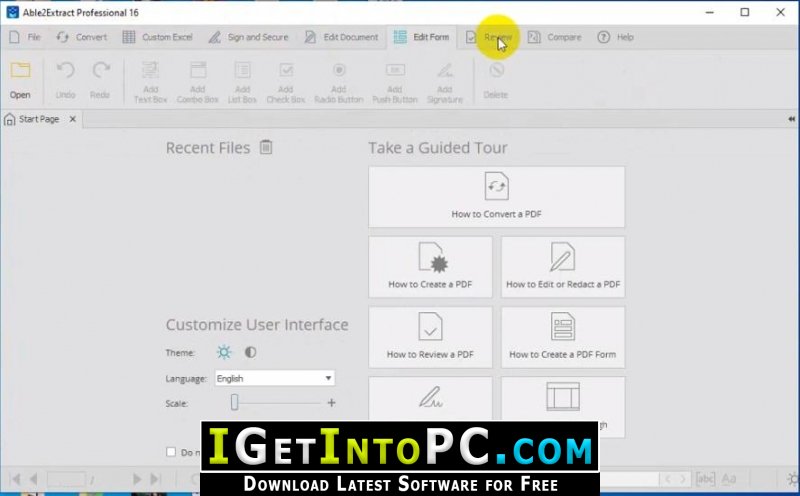
Task: Switch to the Custom Excel tab
Action: click(157, 37)
